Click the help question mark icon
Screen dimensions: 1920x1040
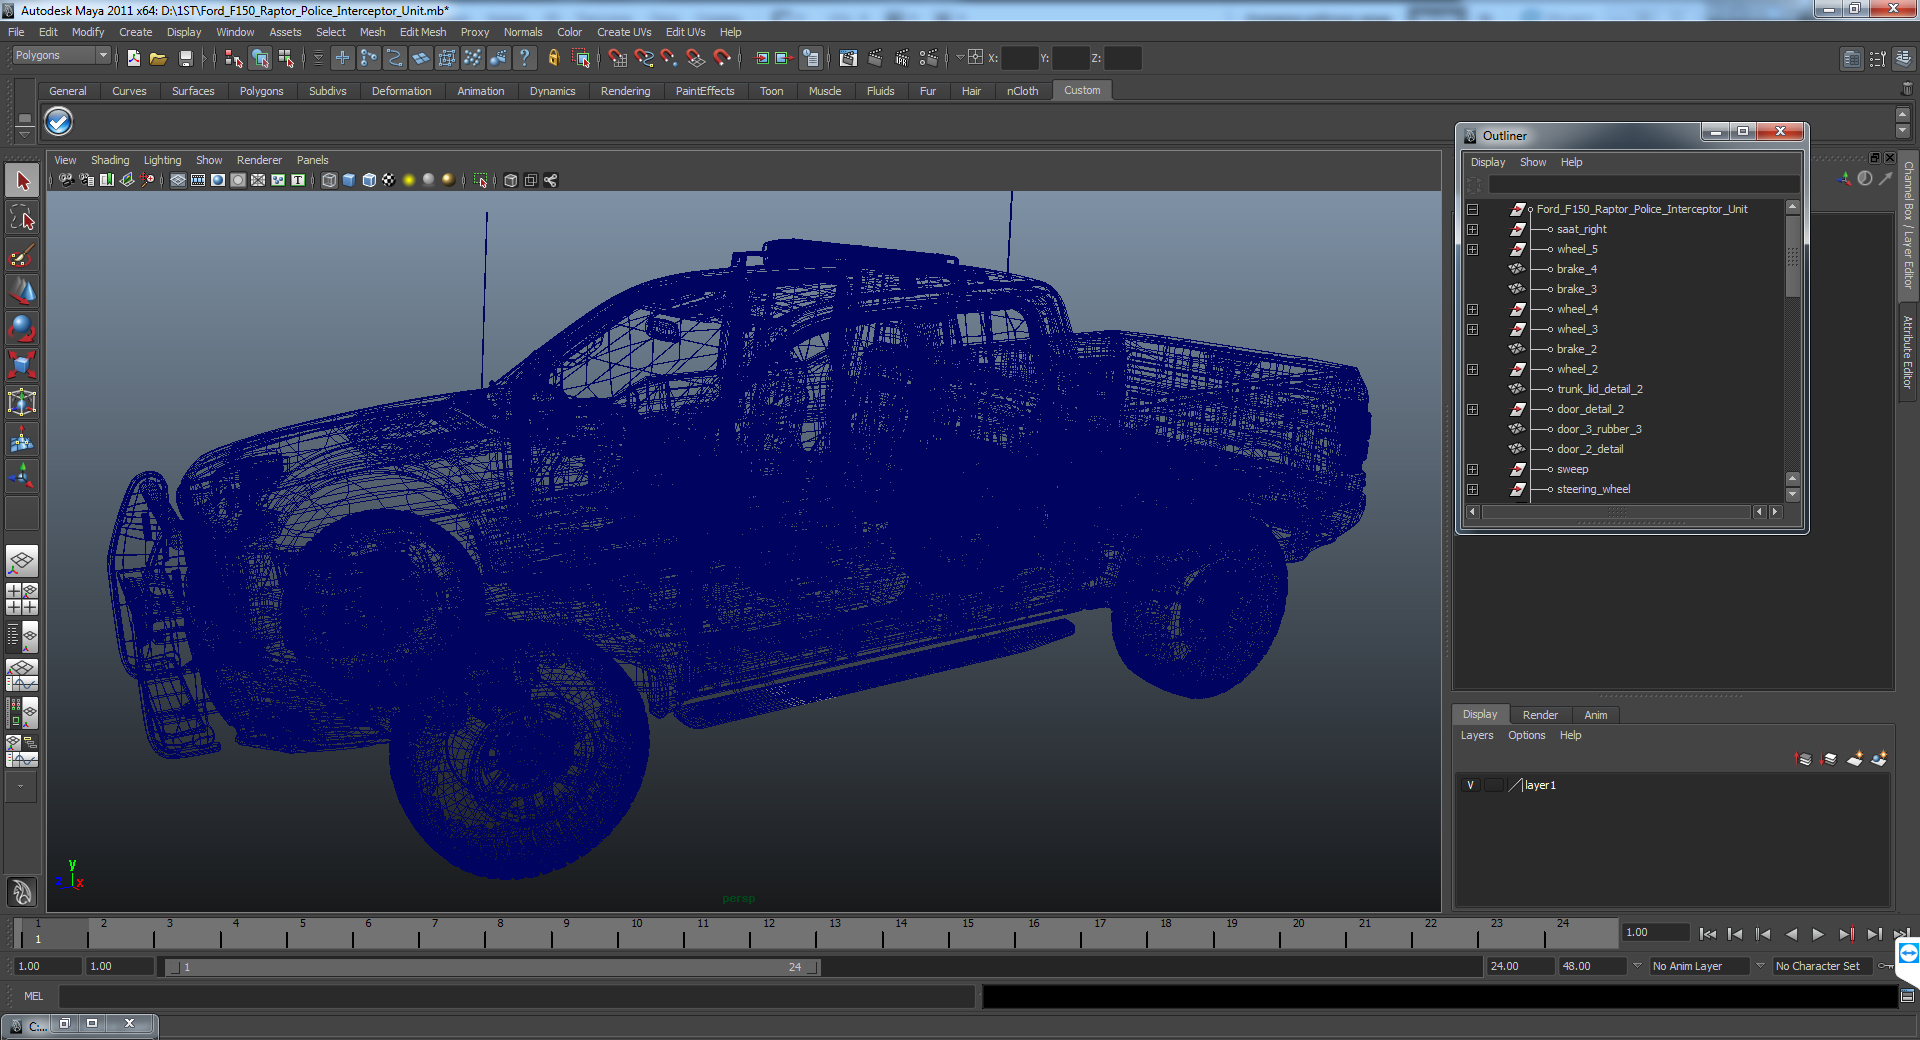click(x=524, y=58)
